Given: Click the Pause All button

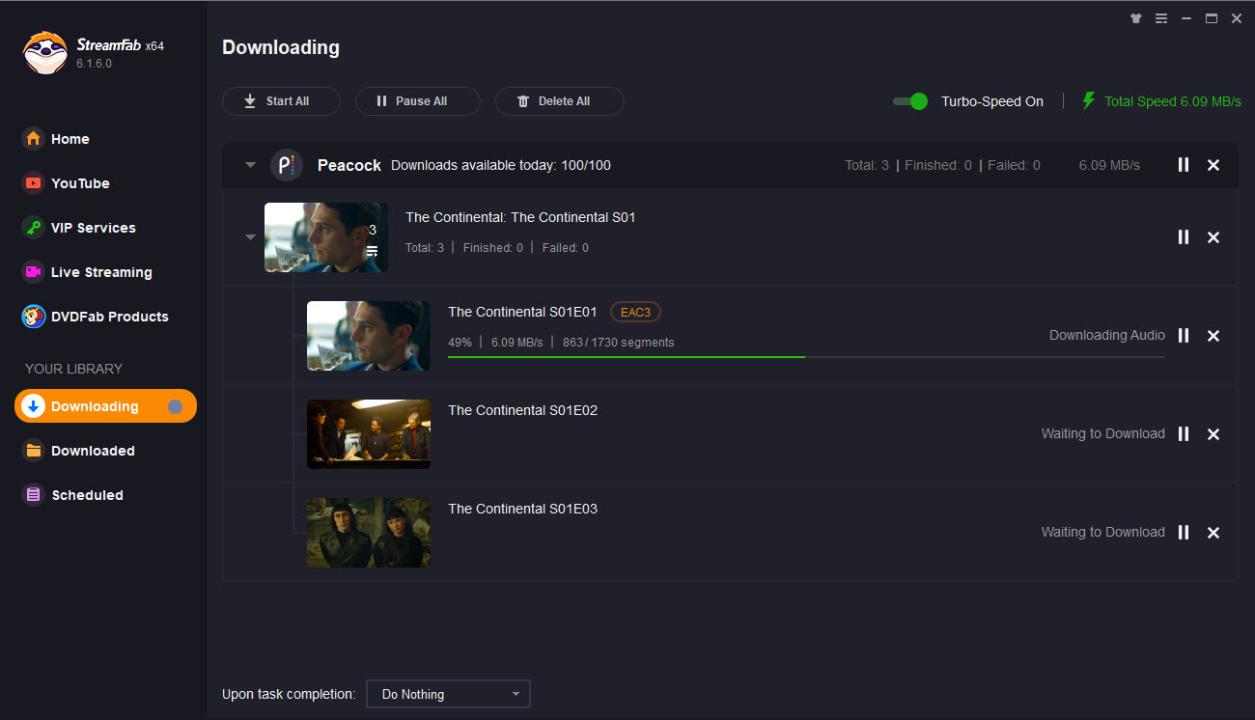Looking at the screenshot, I should 417,101.
